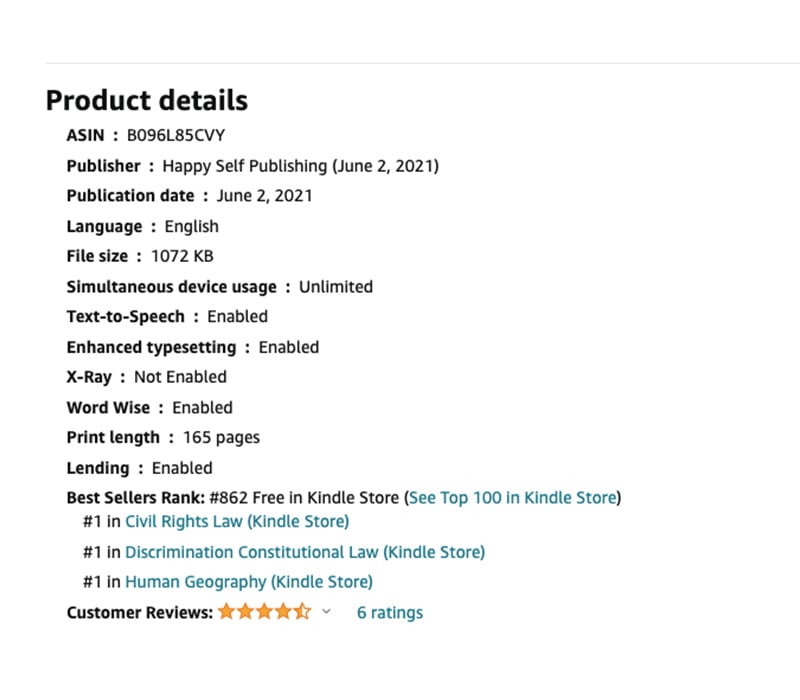Click the Publication date June 2, 2021
The height and width of the screenshot is (700, 800).
[264, 196]
